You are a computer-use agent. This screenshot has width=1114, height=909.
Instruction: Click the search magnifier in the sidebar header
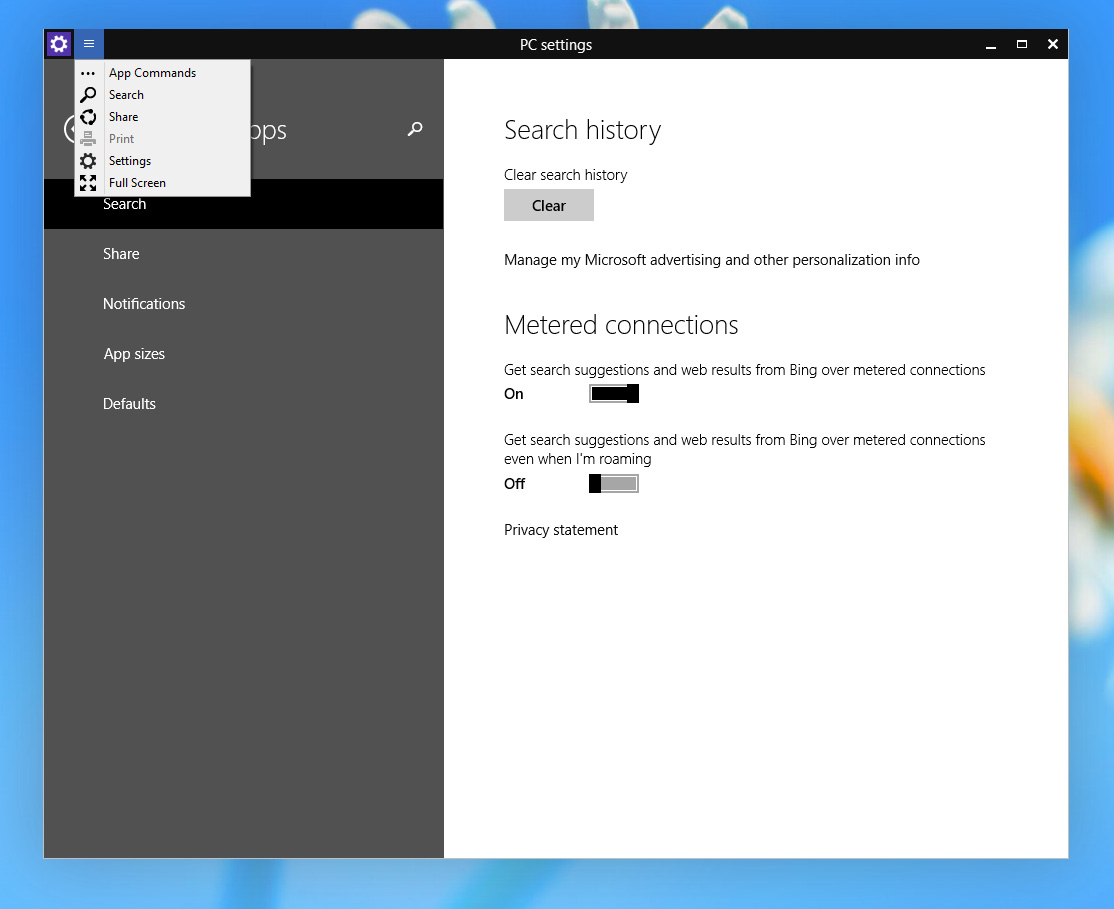tap(414, 129)
